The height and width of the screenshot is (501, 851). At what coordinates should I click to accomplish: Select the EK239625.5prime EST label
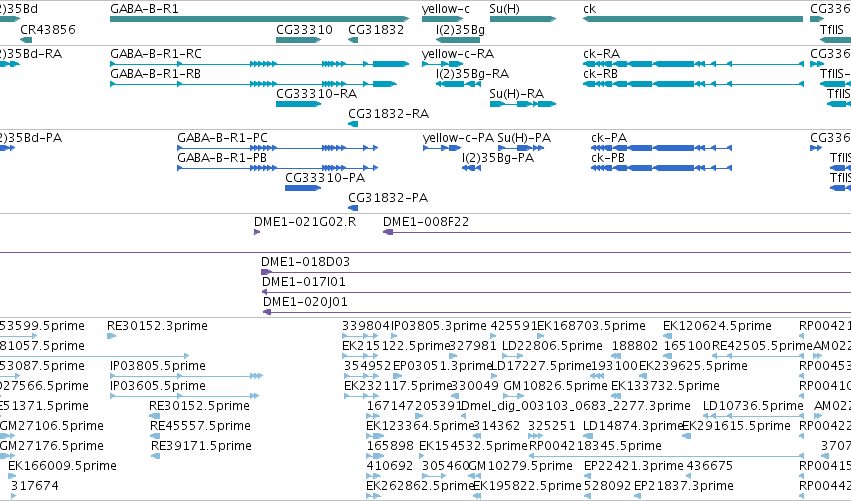pos(693,366)
